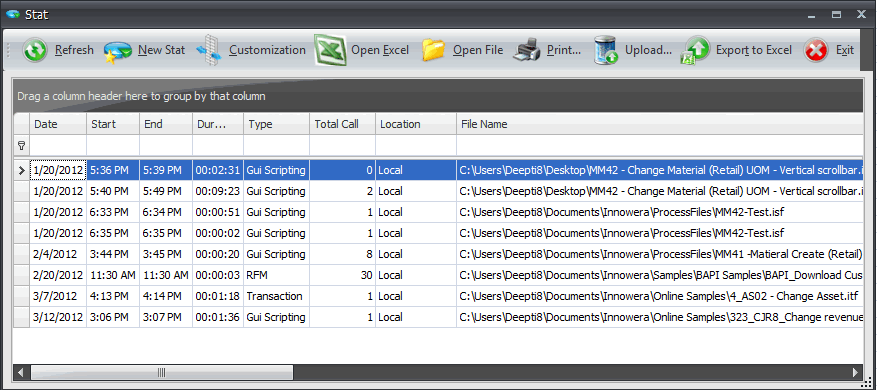
Task: Click the Date filter cell
Action: coord(58,145)
